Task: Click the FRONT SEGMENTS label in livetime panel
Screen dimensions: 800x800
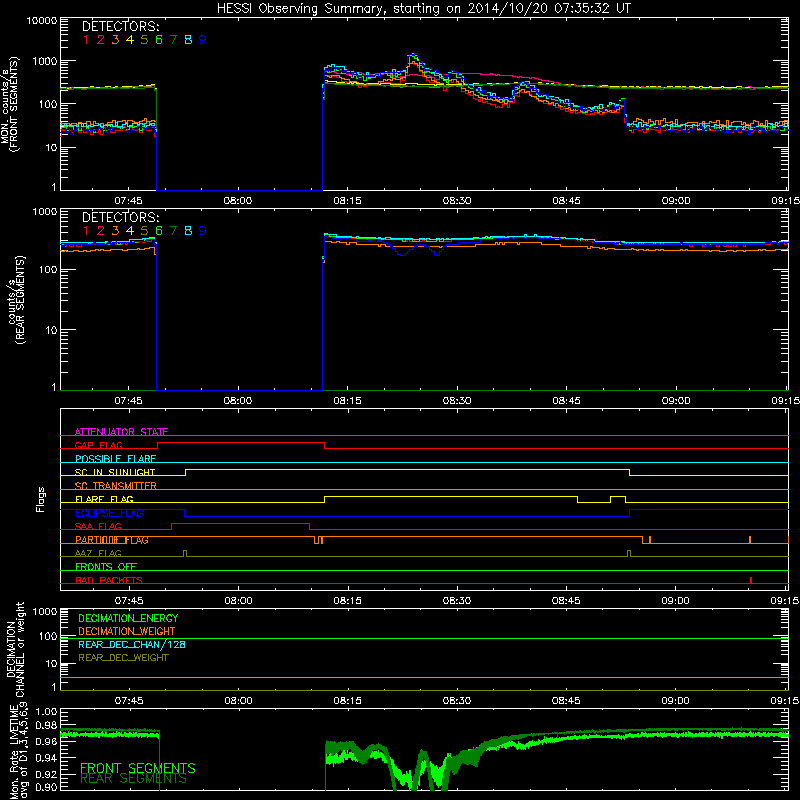Action: pyautogui.click(x=138, y=768)
